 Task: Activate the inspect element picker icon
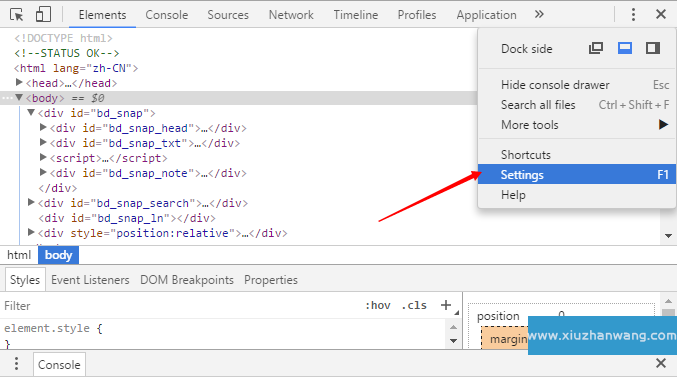(x=17, y=15)
